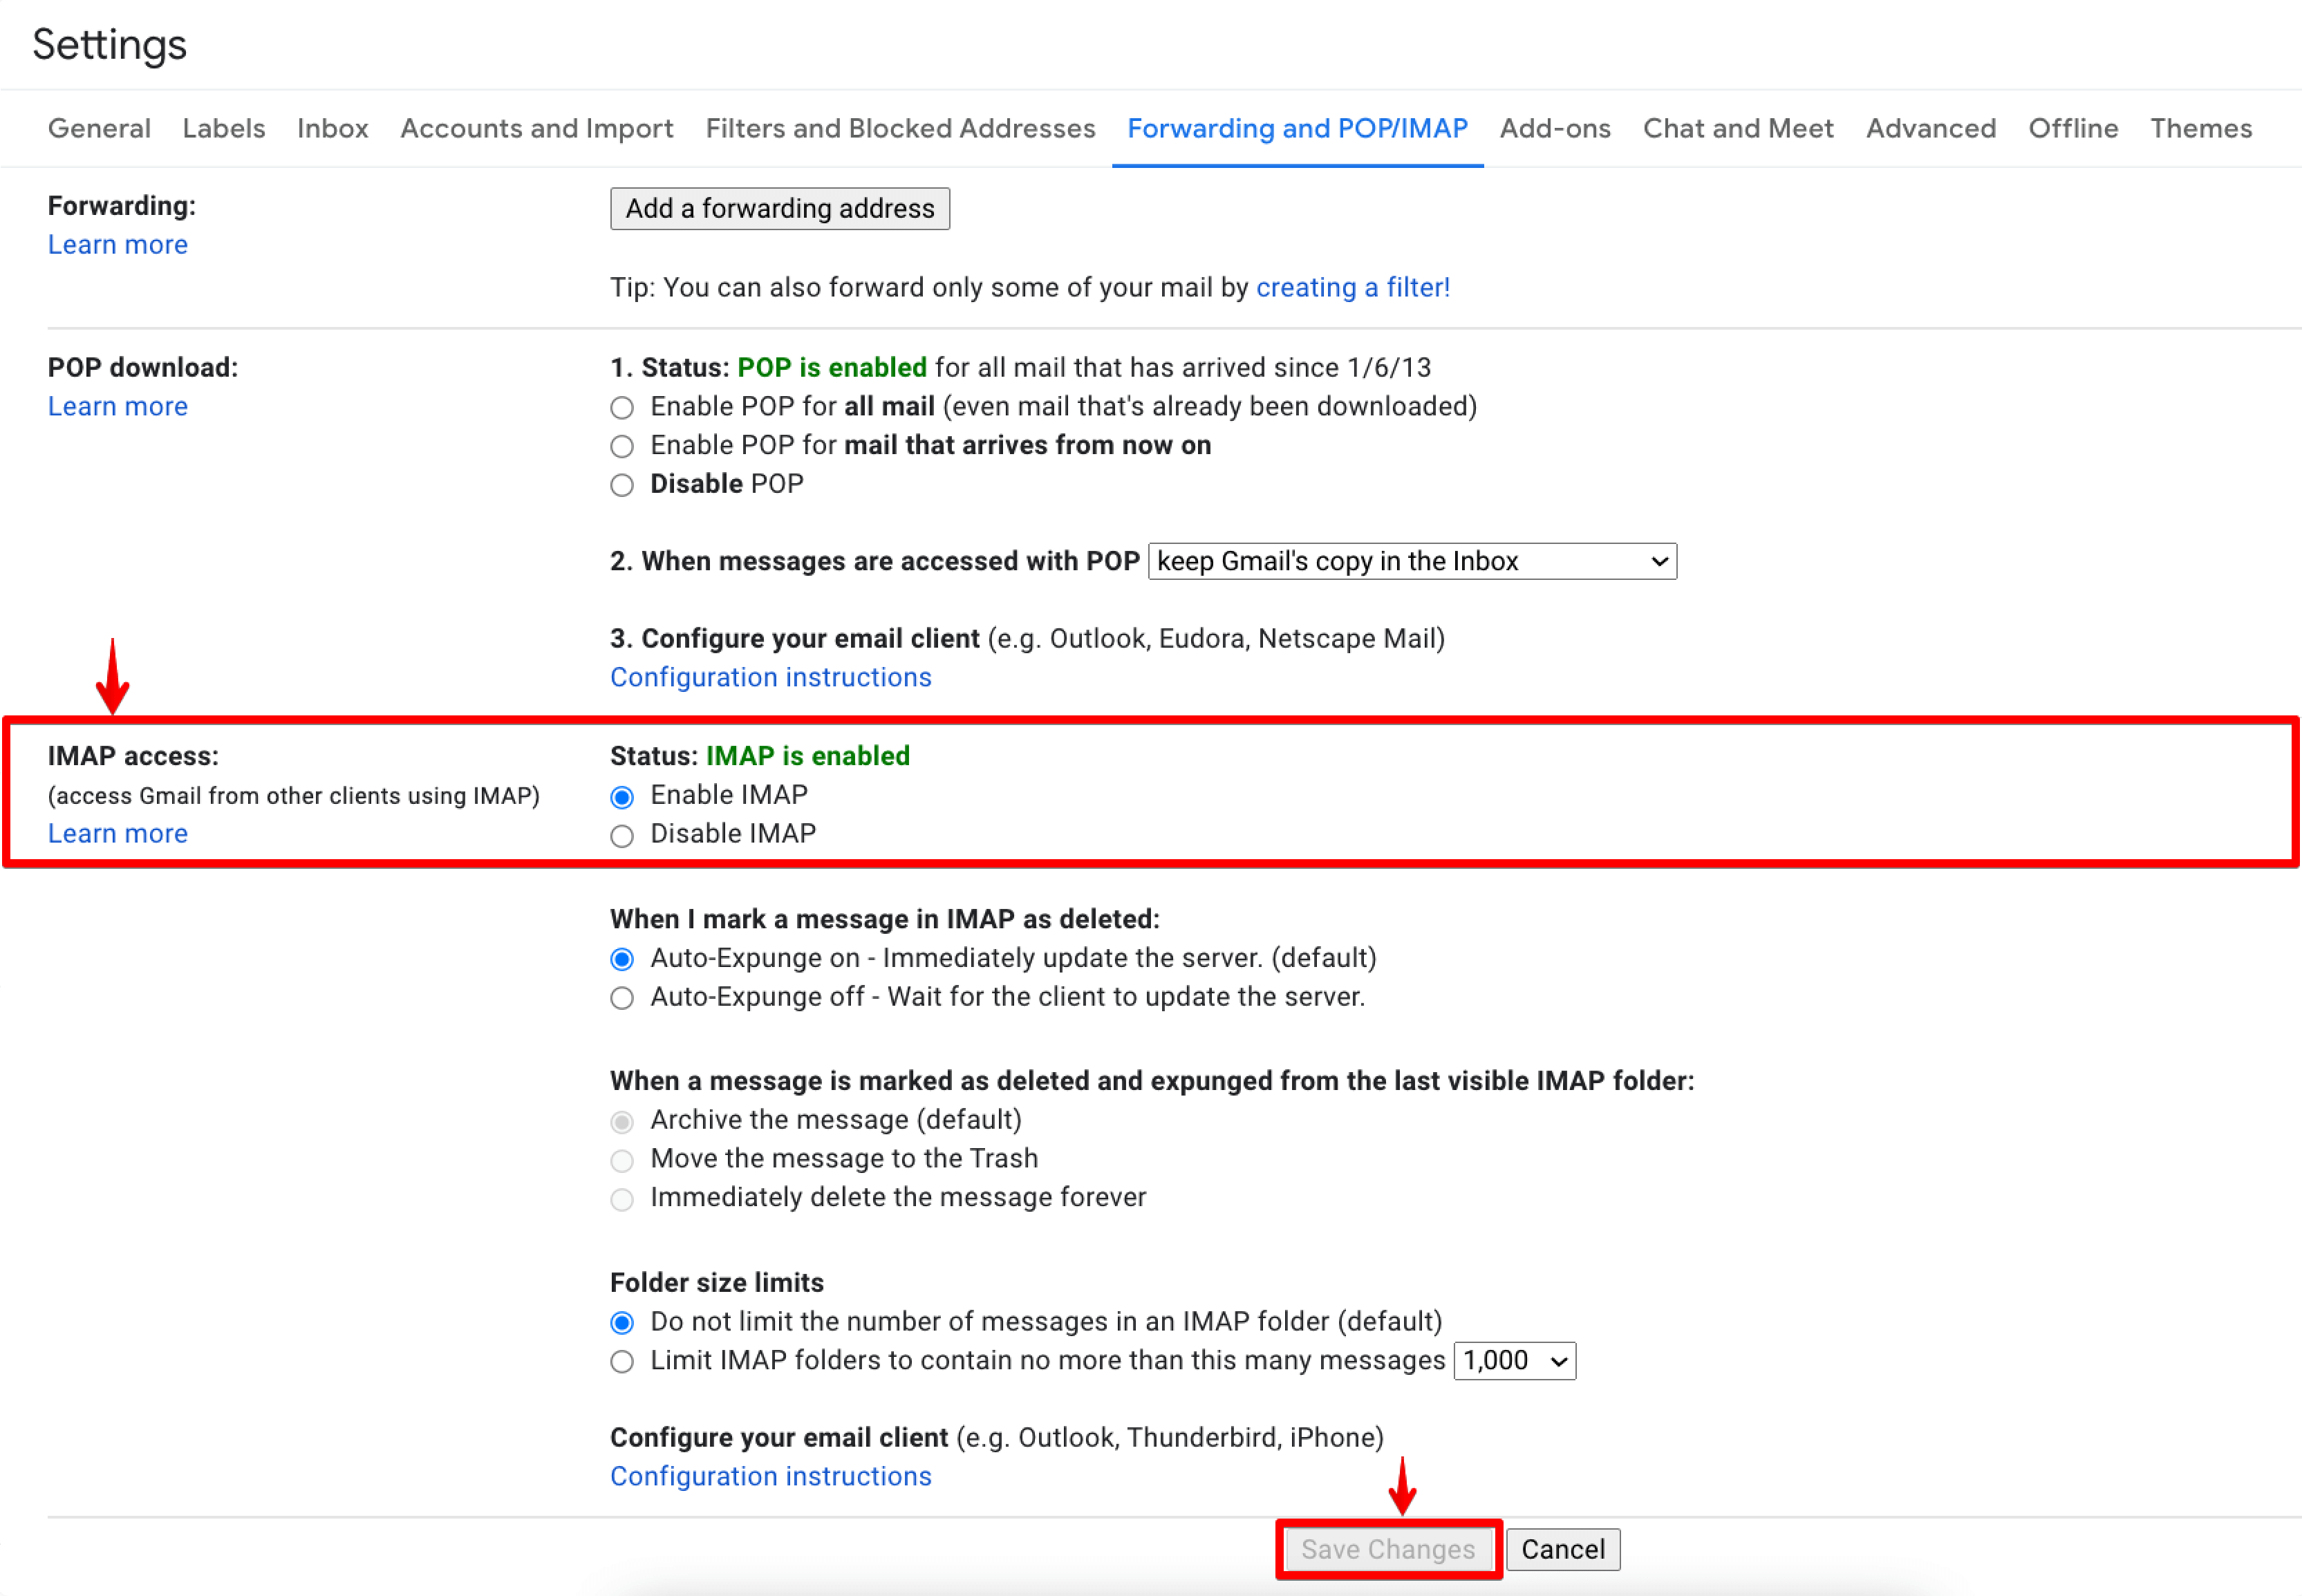Open IMAP Configuration instructions link
2302x1596 pixels.
[770, 1476]
